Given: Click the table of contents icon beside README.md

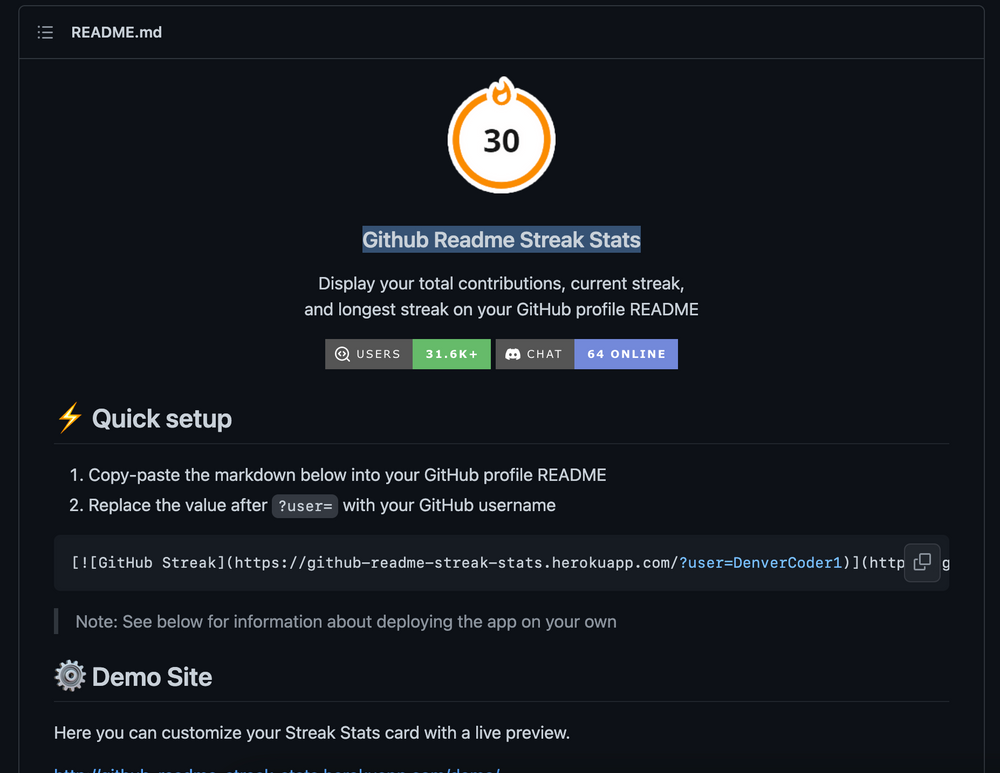Looking at the screenshot, I should click(x=45, y=32).
